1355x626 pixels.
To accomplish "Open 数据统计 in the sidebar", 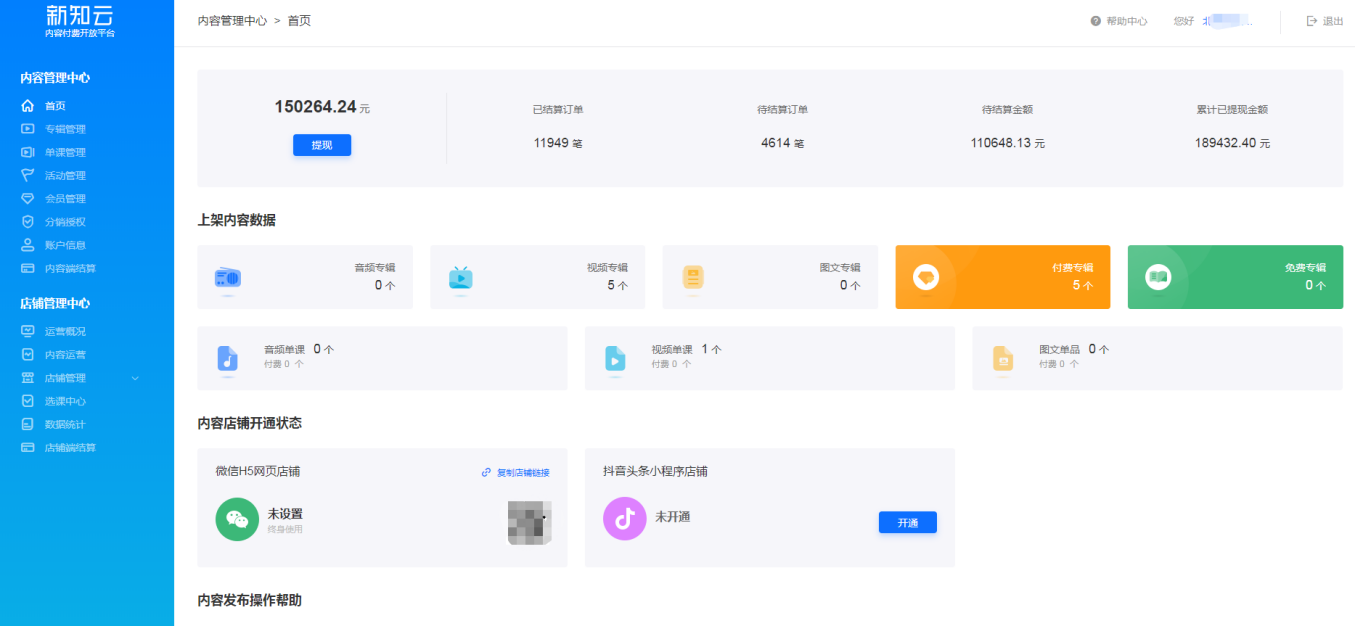I will click(x=65, y=424).
